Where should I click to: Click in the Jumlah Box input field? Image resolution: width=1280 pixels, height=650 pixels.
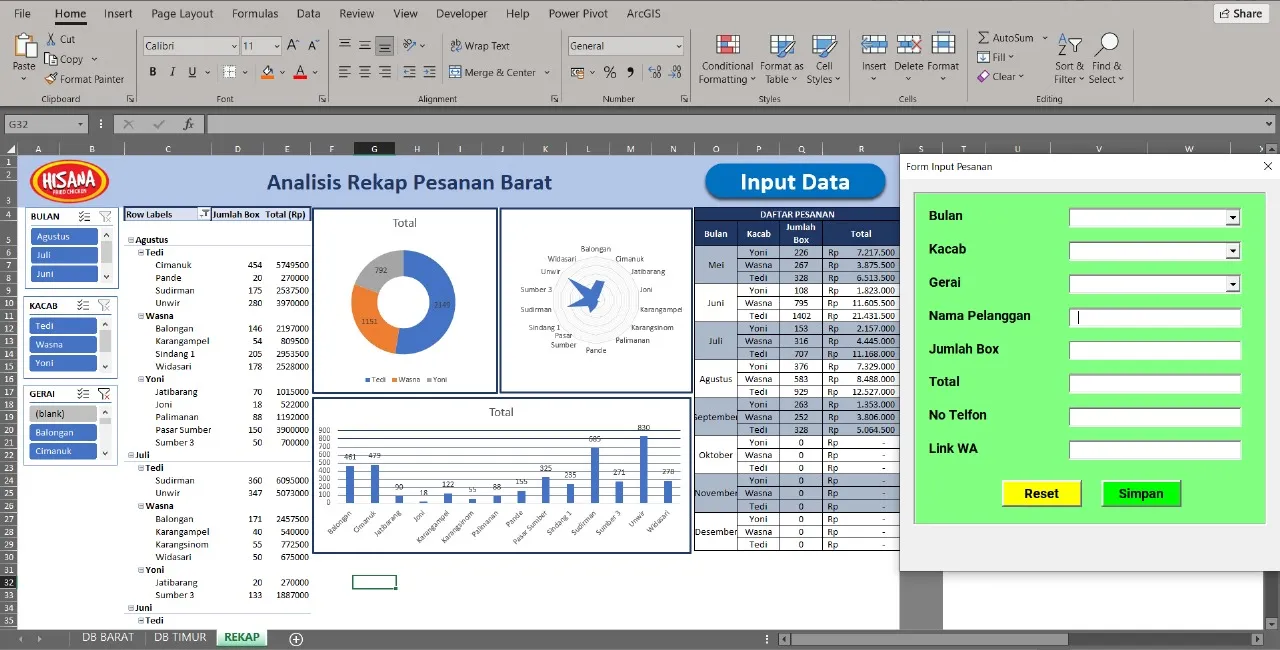1155,350
